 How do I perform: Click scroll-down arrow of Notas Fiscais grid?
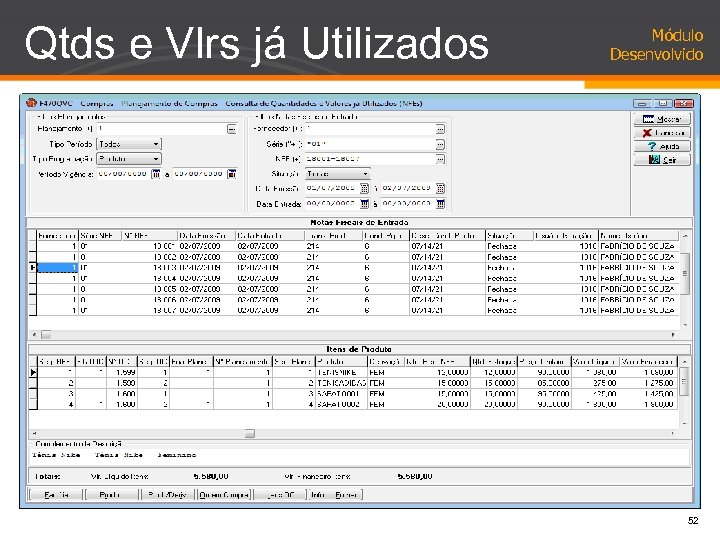tap(685, 325)
